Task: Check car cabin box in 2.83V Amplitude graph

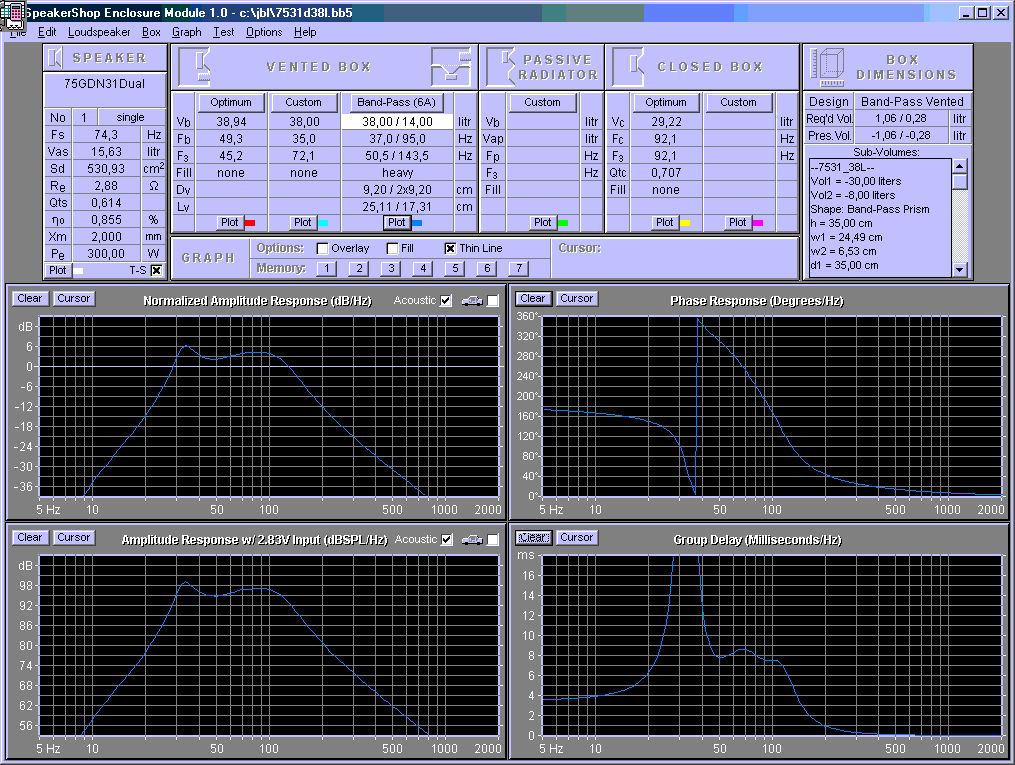Action: tap(493, 540)
